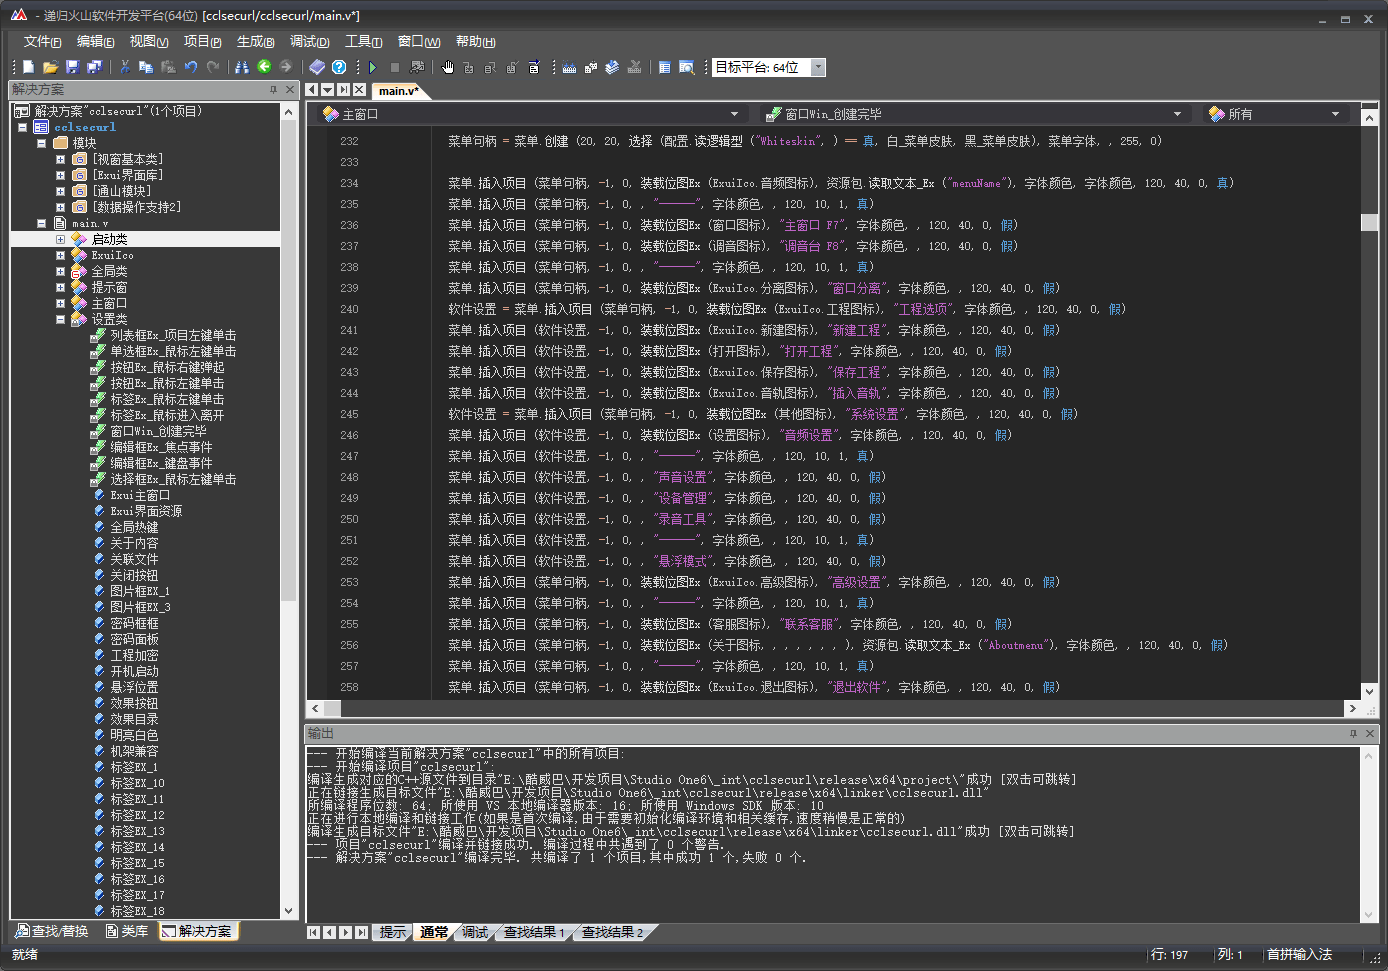
Task: Open the 文件(F) menu
Action: 43,41
